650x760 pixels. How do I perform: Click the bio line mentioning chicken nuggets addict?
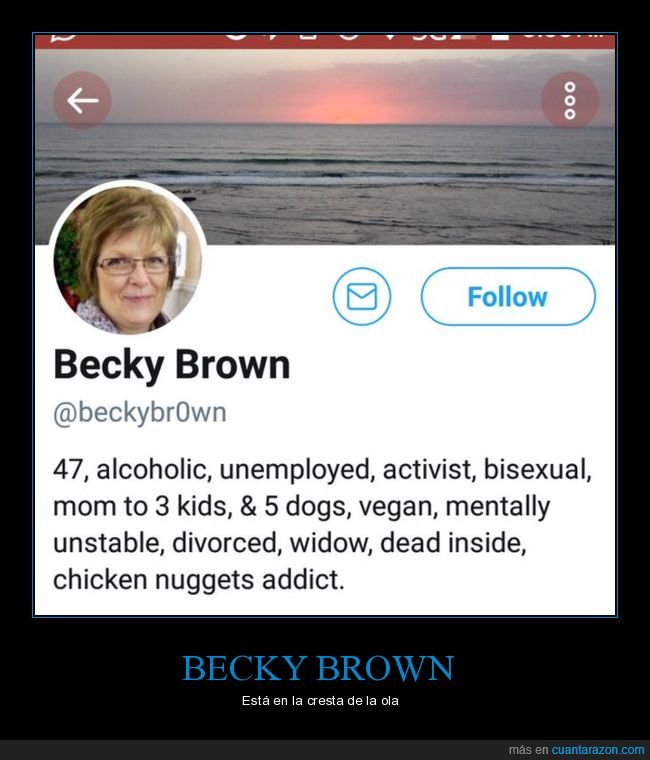199,579
